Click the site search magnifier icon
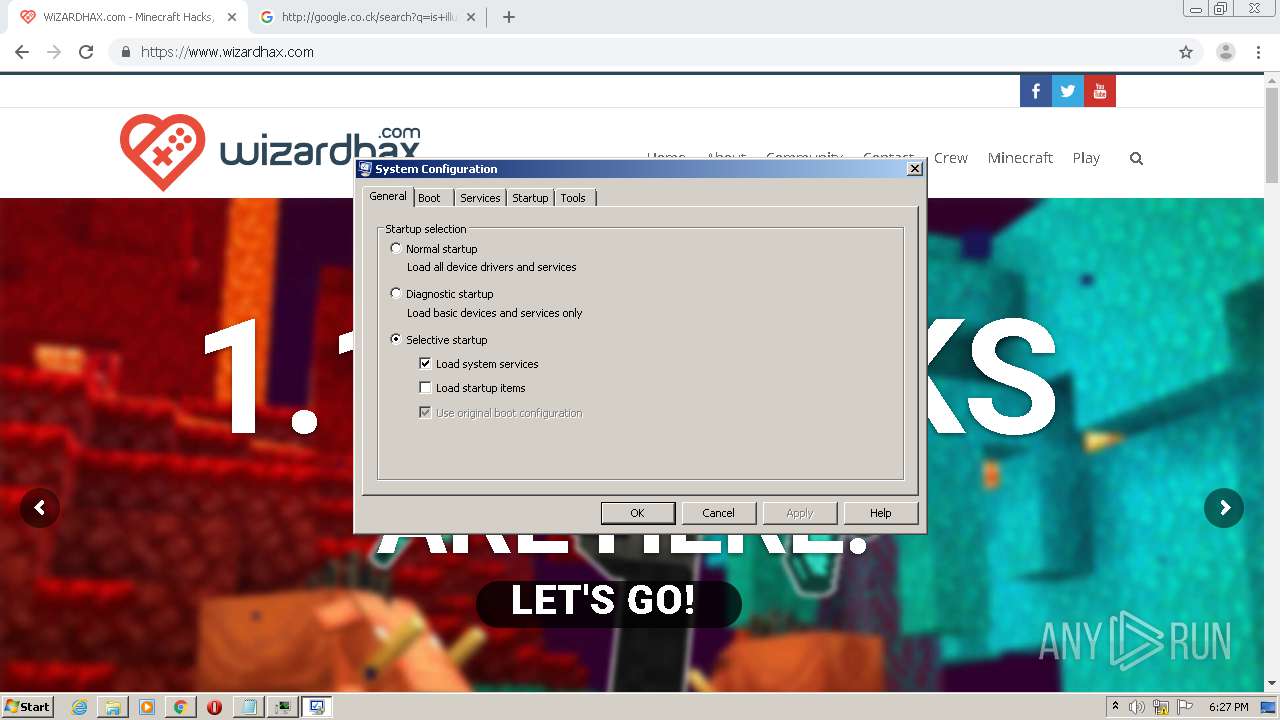The height and width of the screenshot is (720, 1280). (1136, 158)
